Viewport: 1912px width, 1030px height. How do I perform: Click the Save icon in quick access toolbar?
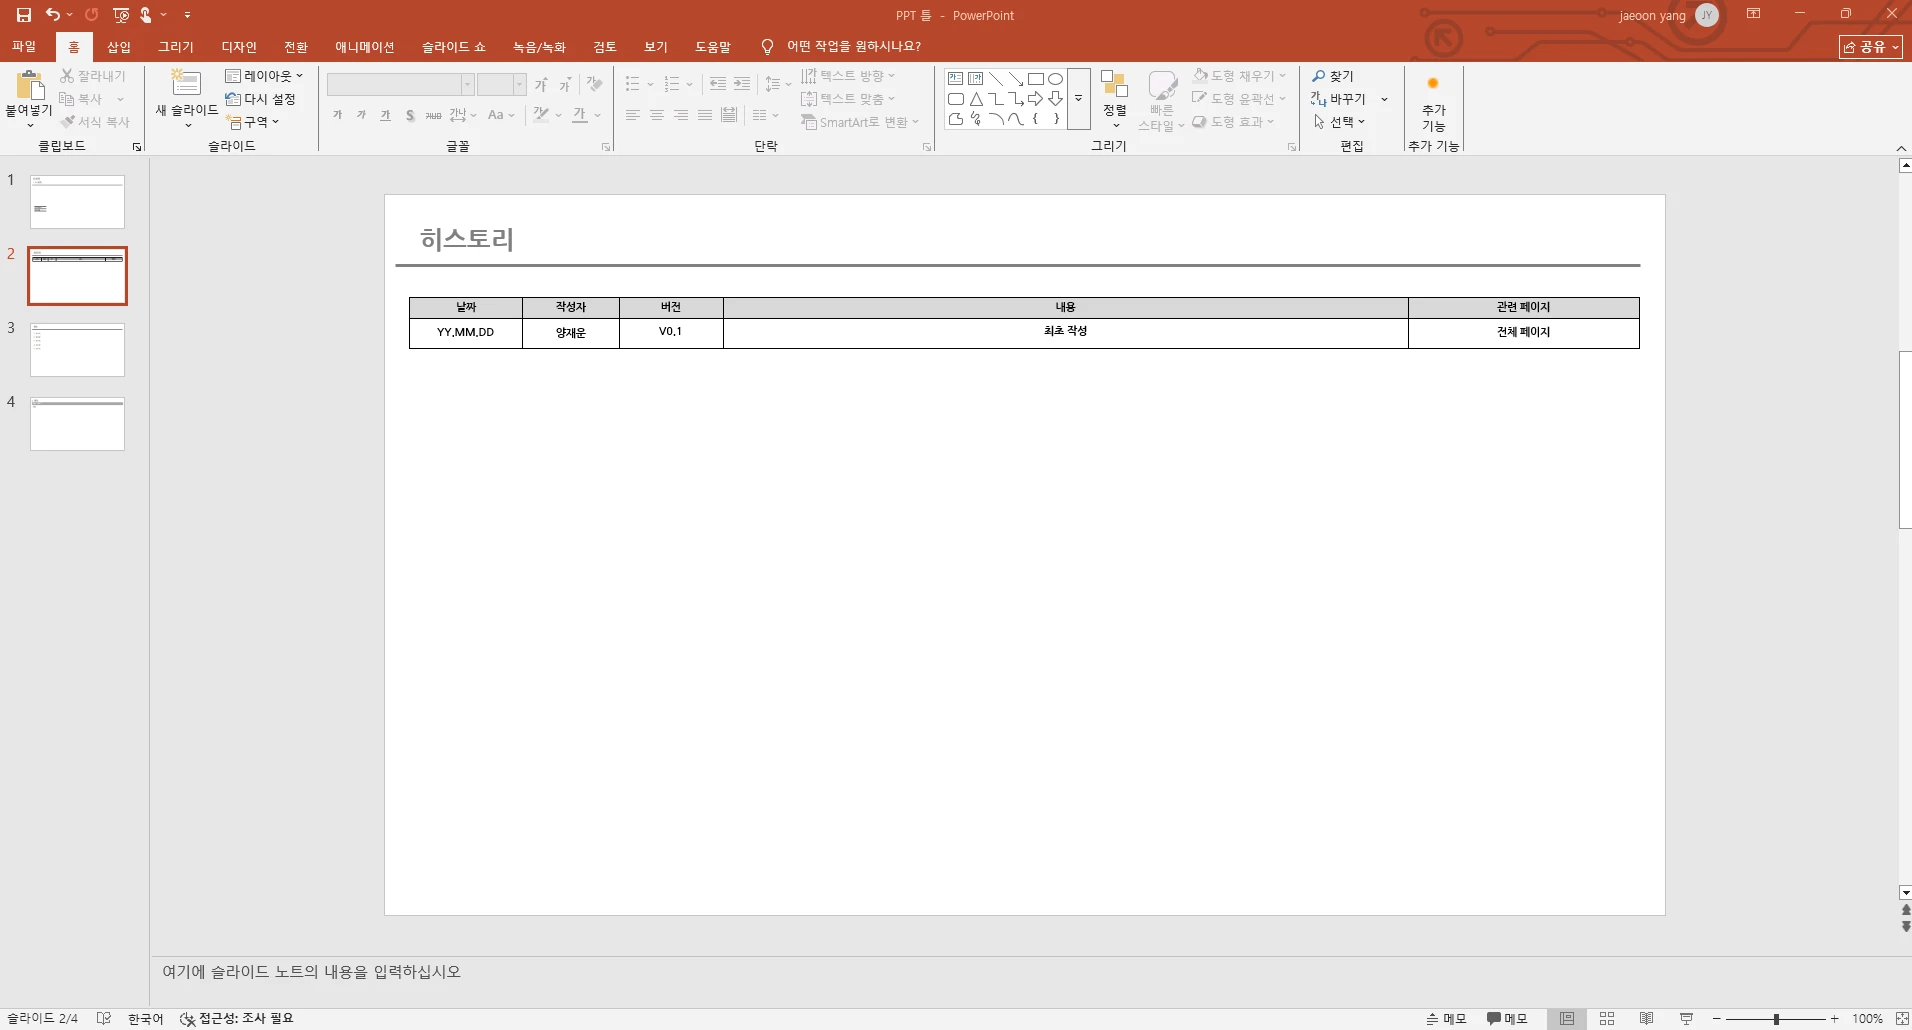pos(24,15)
